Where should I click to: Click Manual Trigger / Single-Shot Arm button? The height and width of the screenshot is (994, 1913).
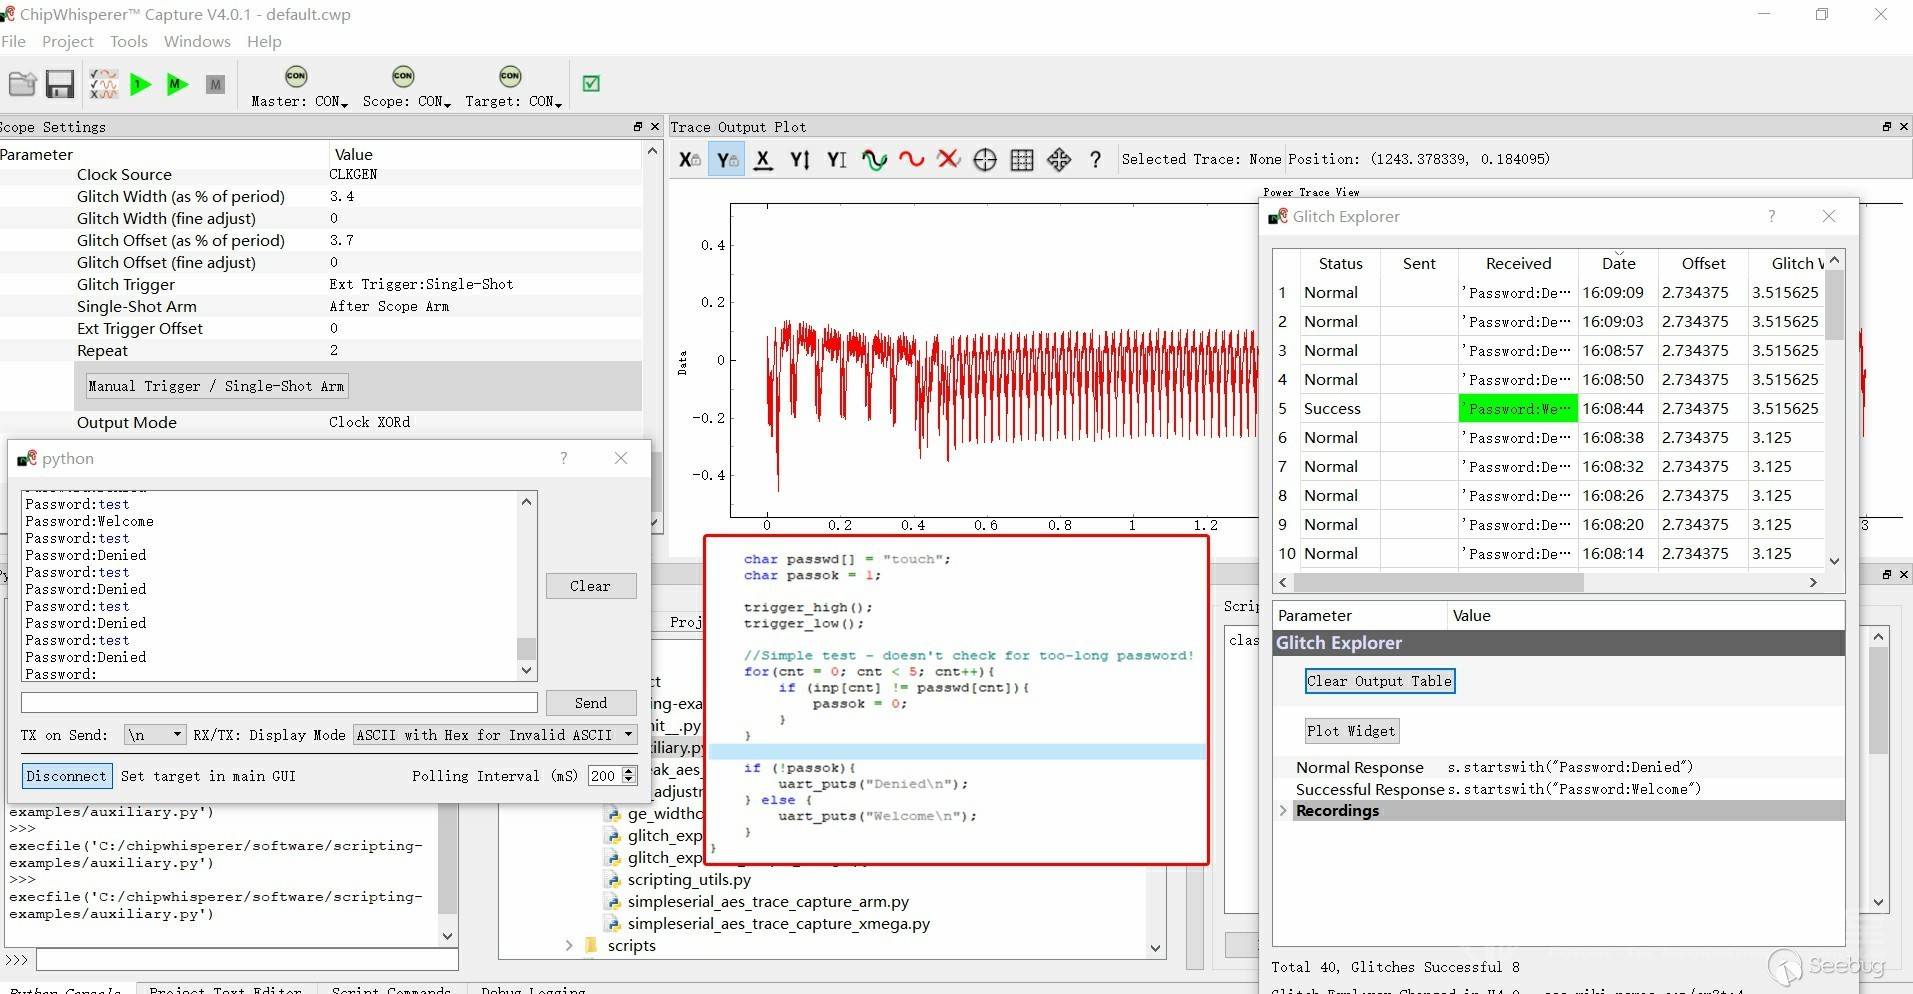216,386
